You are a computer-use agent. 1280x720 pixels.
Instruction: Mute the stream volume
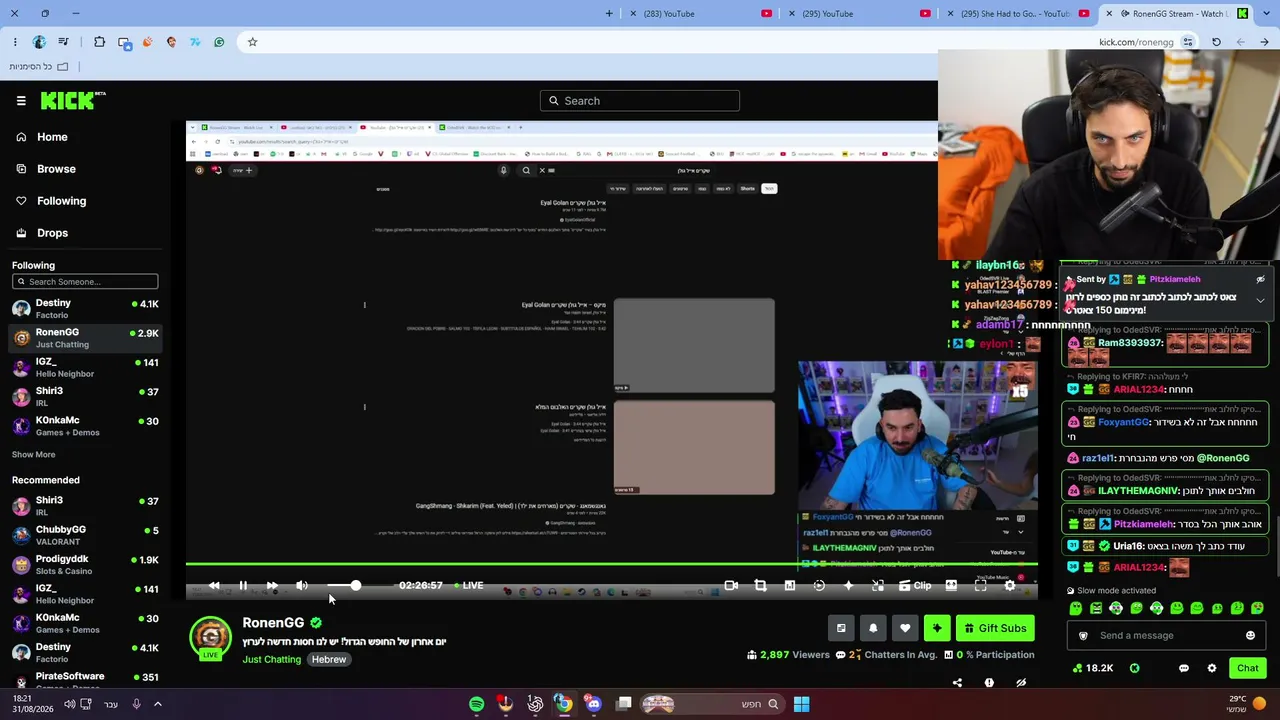[302, 585]
